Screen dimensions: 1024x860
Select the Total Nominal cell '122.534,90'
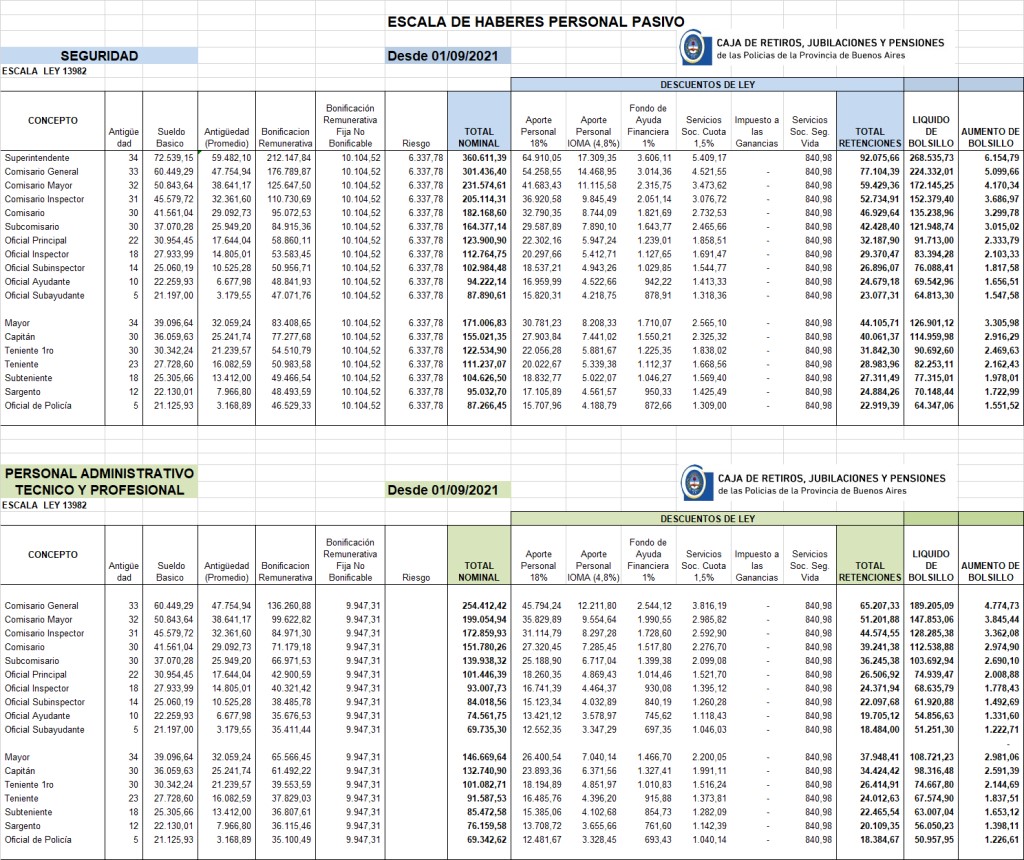point(484,351)
